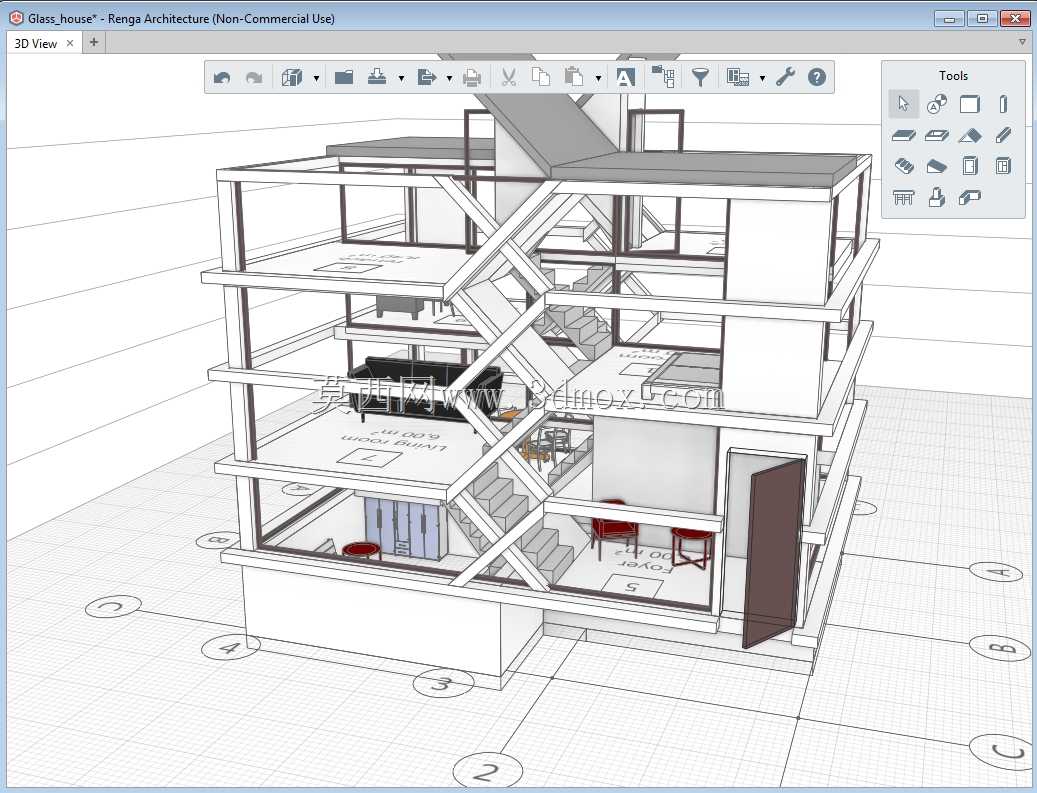1037x793 pixels.
Task: Expand the import tray dropdown arrow
Action: [401, 78]
